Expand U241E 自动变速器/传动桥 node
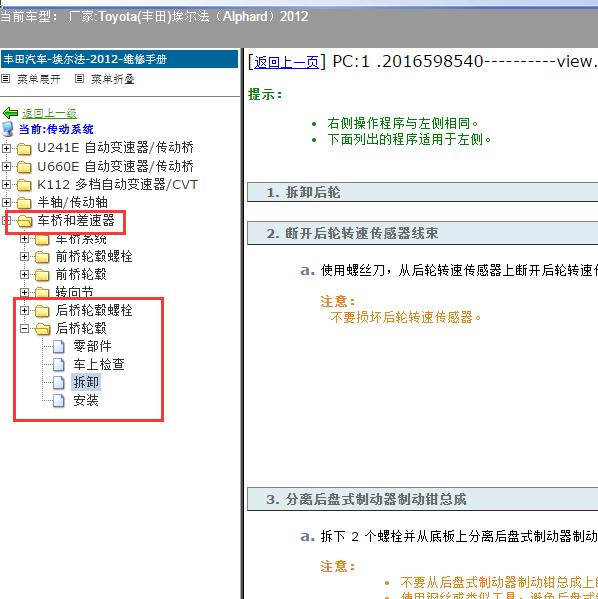Screen dimensions: 598x599 pyautogui.click(x=6, y=148)
